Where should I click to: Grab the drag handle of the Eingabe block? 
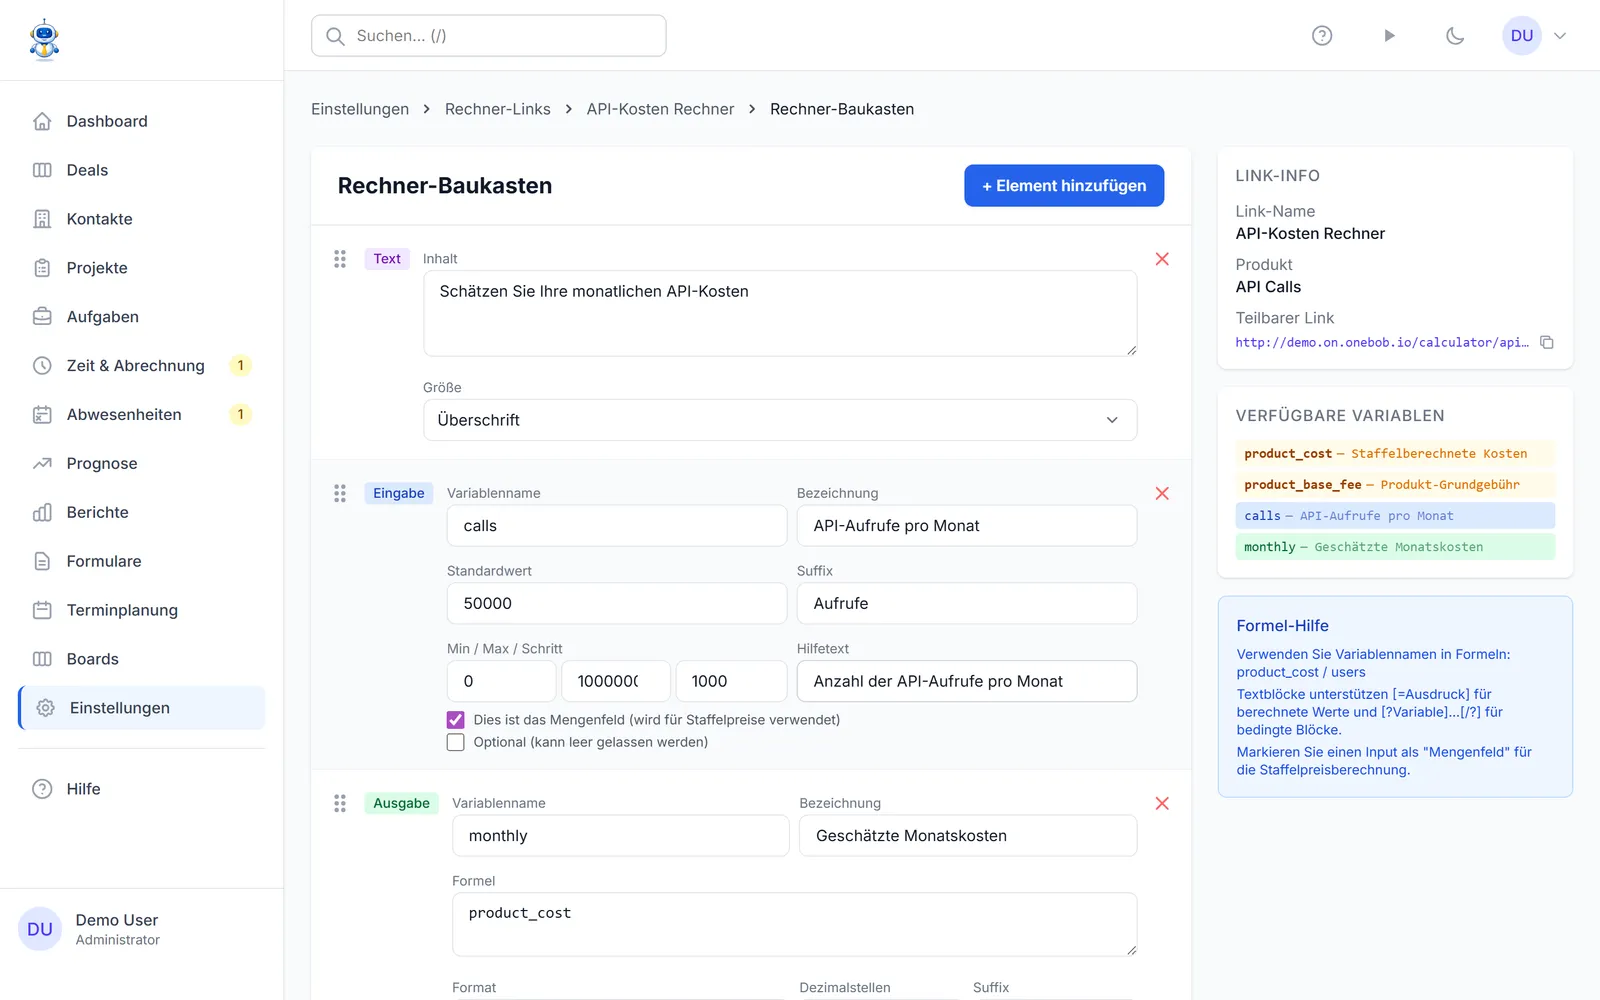[x=340, y=493]
